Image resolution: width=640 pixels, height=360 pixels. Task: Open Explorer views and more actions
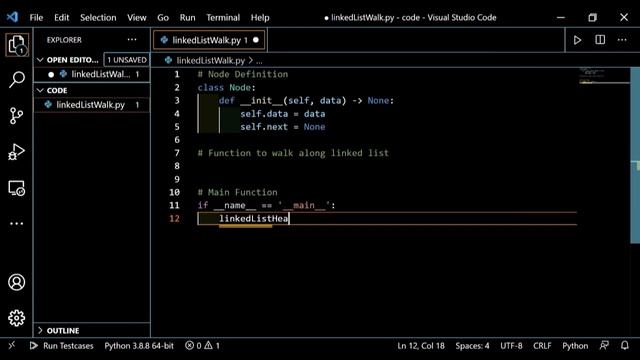pyautogui.click(x=132, y=40)
